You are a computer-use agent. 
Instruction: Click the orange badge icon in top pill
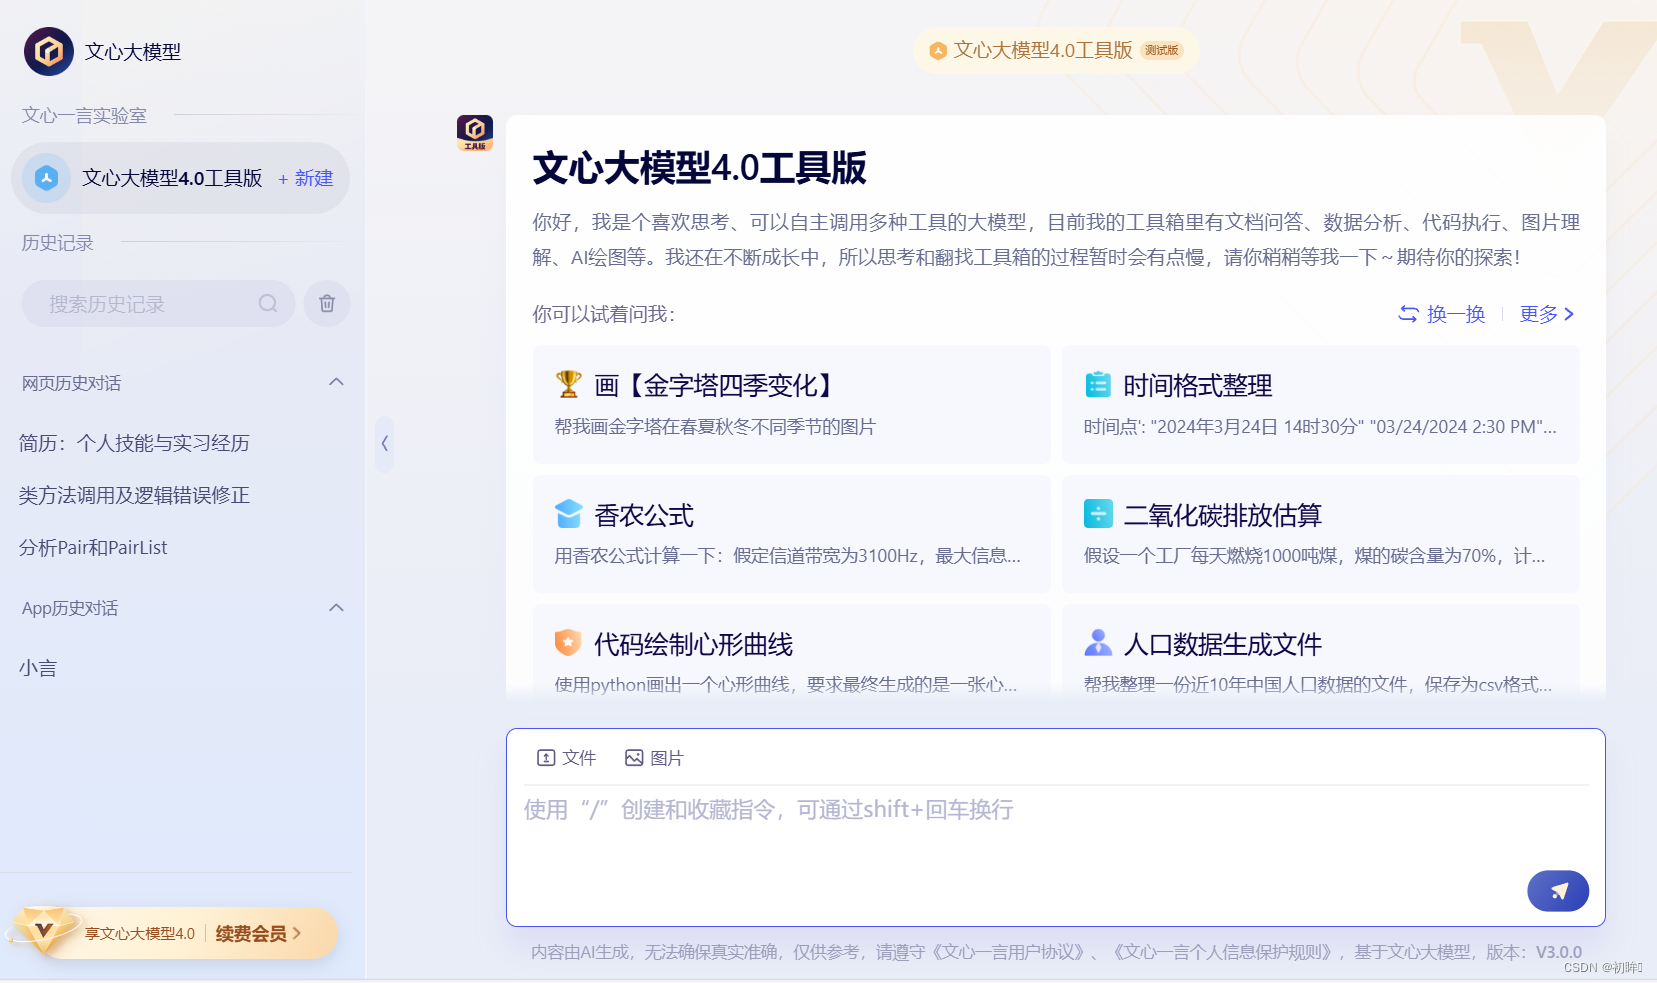pyautogui.click(x=938, y=50)
